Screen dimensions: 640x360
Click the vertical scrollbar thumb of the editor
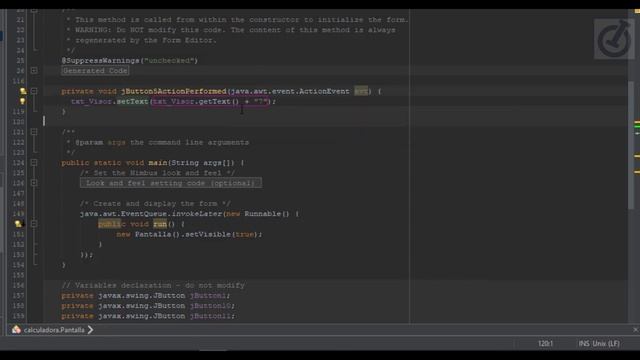click(x=631, y=145)
